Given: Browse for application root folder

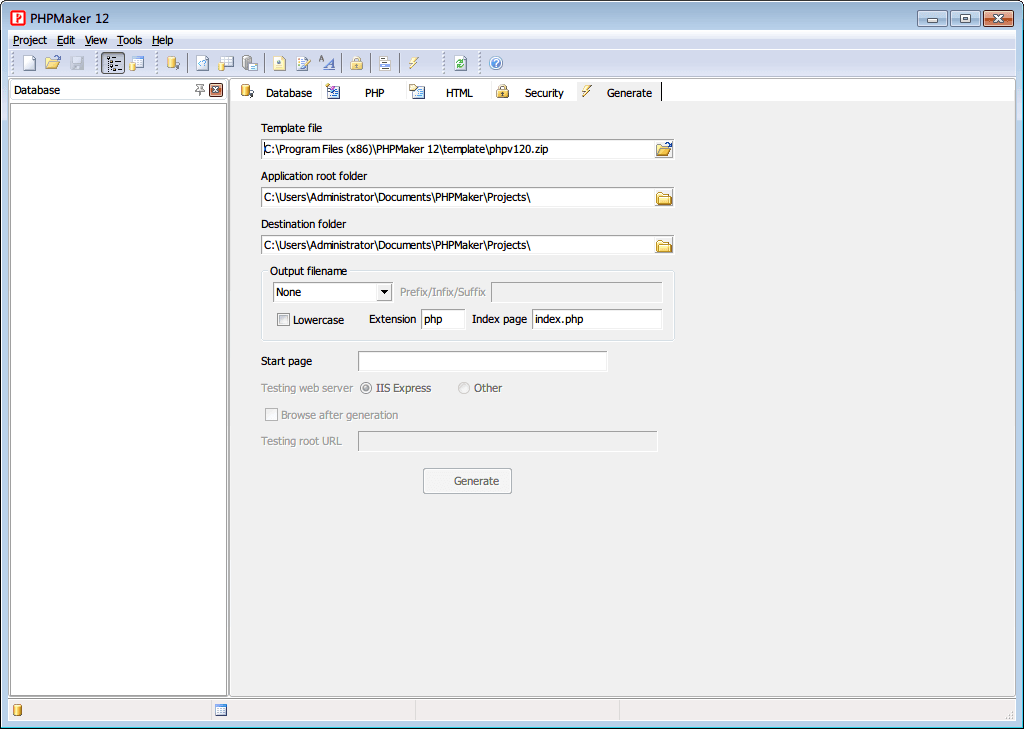Looking at the screenshot, I should point(664,198).
